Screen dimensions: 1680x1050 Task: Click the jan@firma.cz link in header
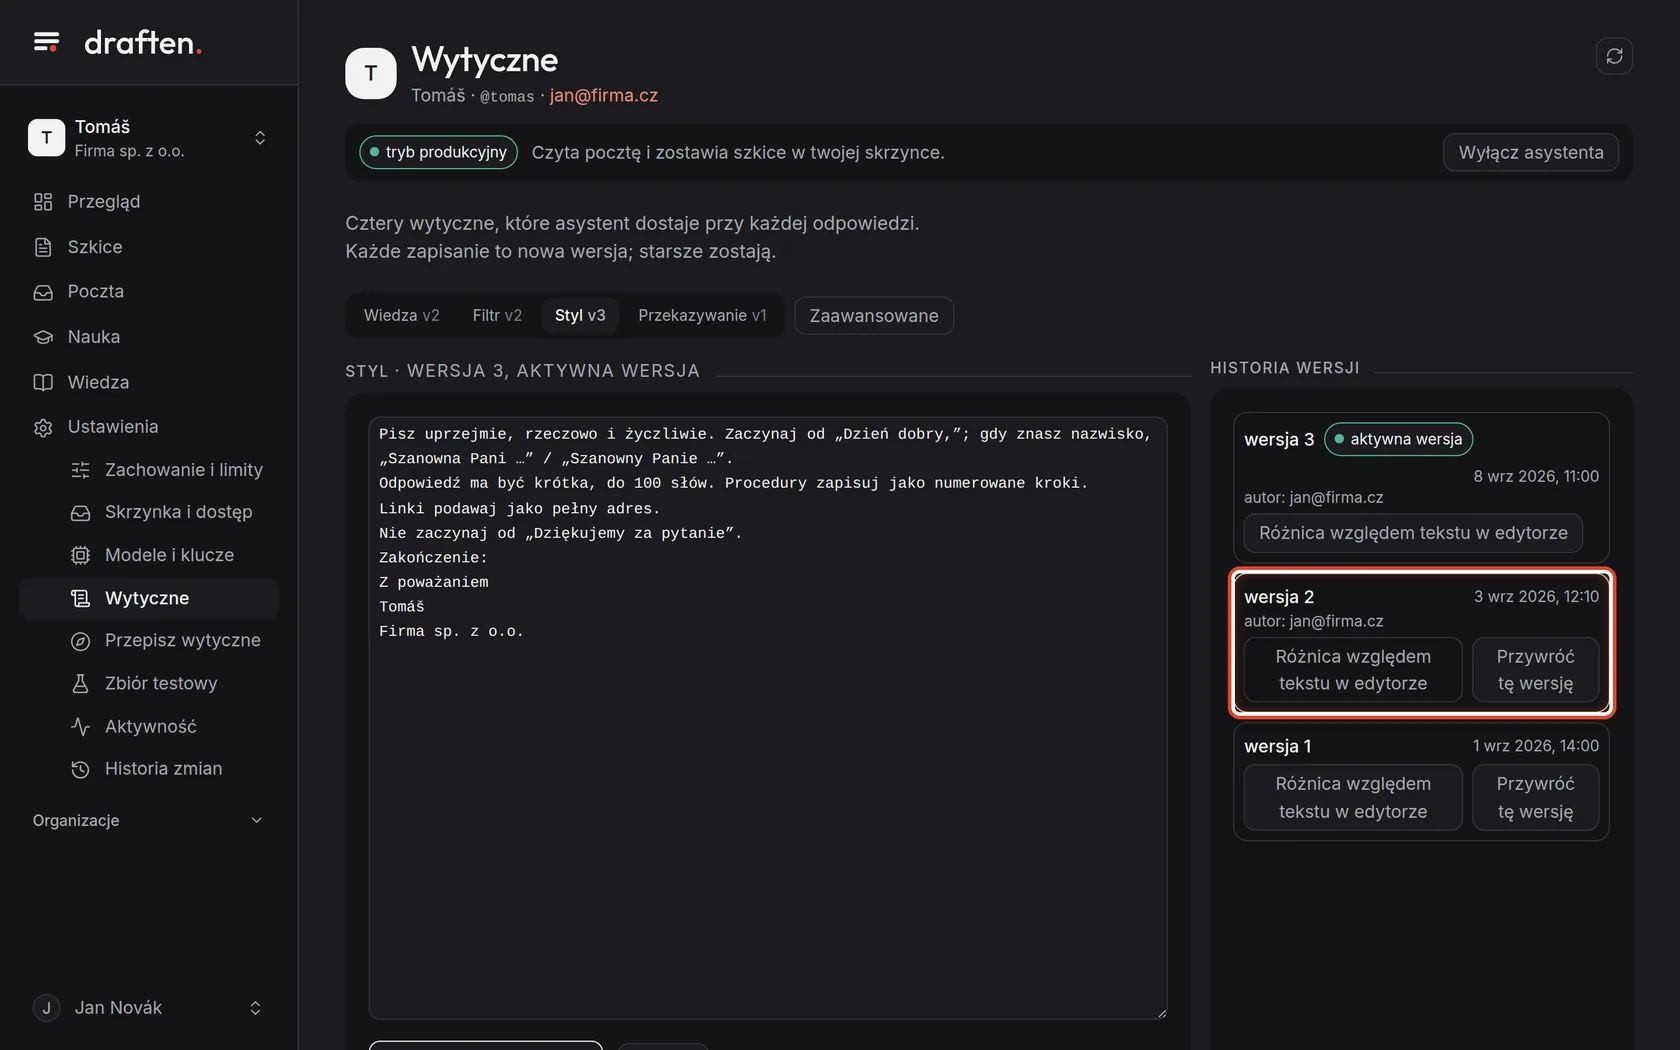604,96
